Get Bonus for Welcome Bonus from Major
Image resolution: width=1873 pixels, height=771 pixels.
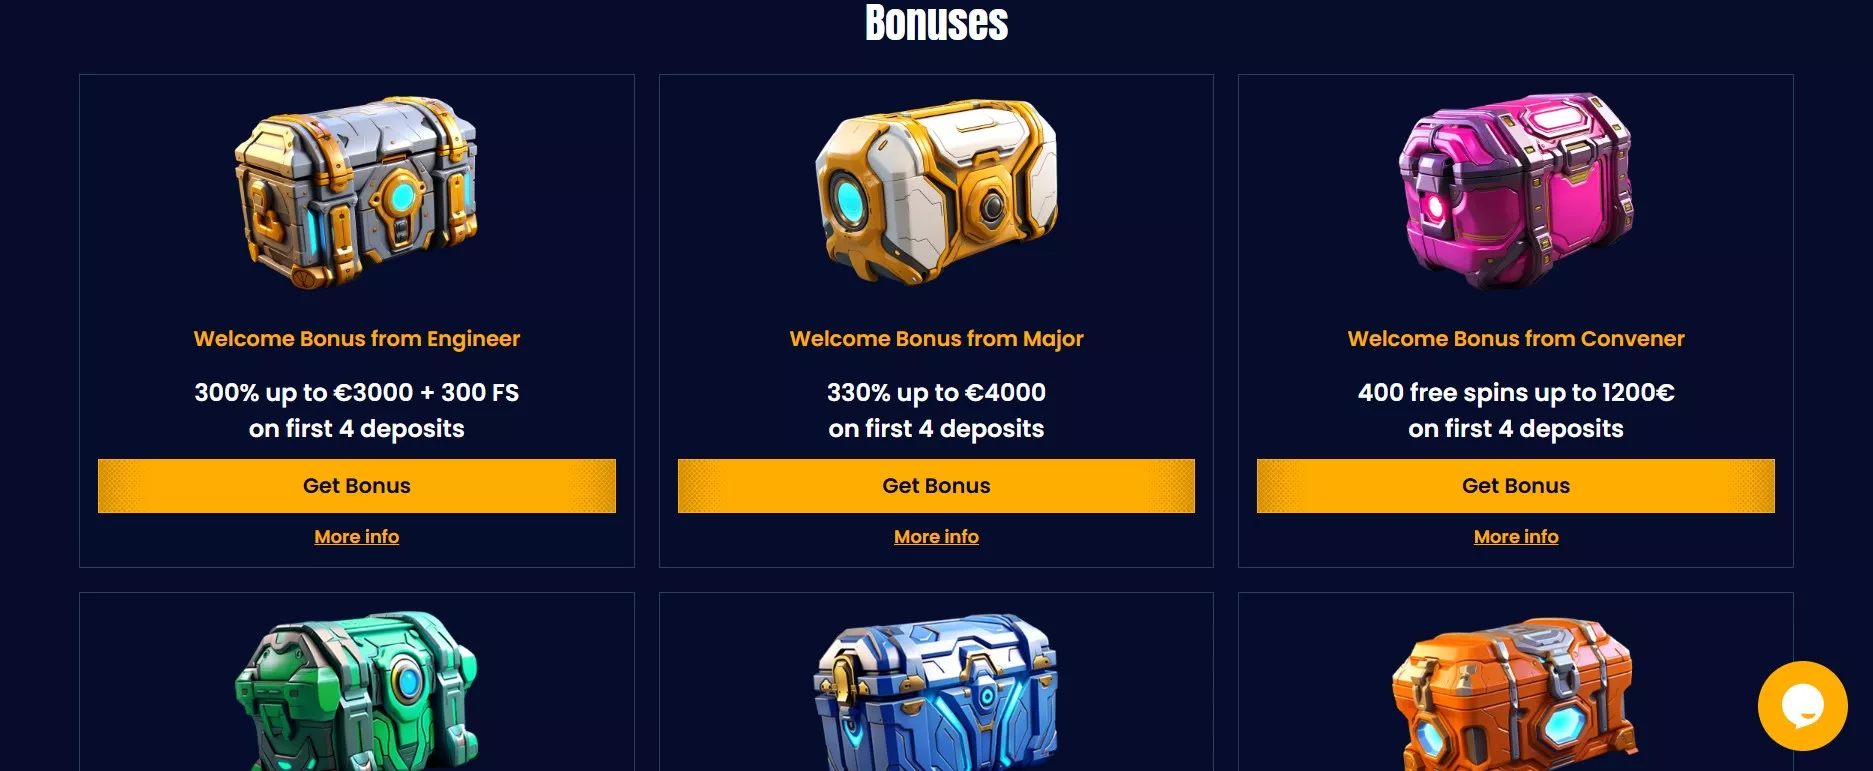936,486
